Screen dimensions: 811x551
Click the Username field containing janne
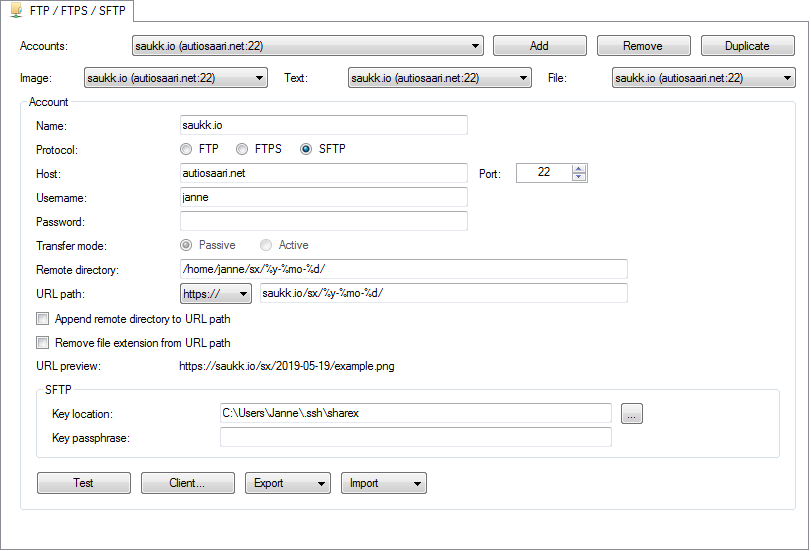[324, 197]
